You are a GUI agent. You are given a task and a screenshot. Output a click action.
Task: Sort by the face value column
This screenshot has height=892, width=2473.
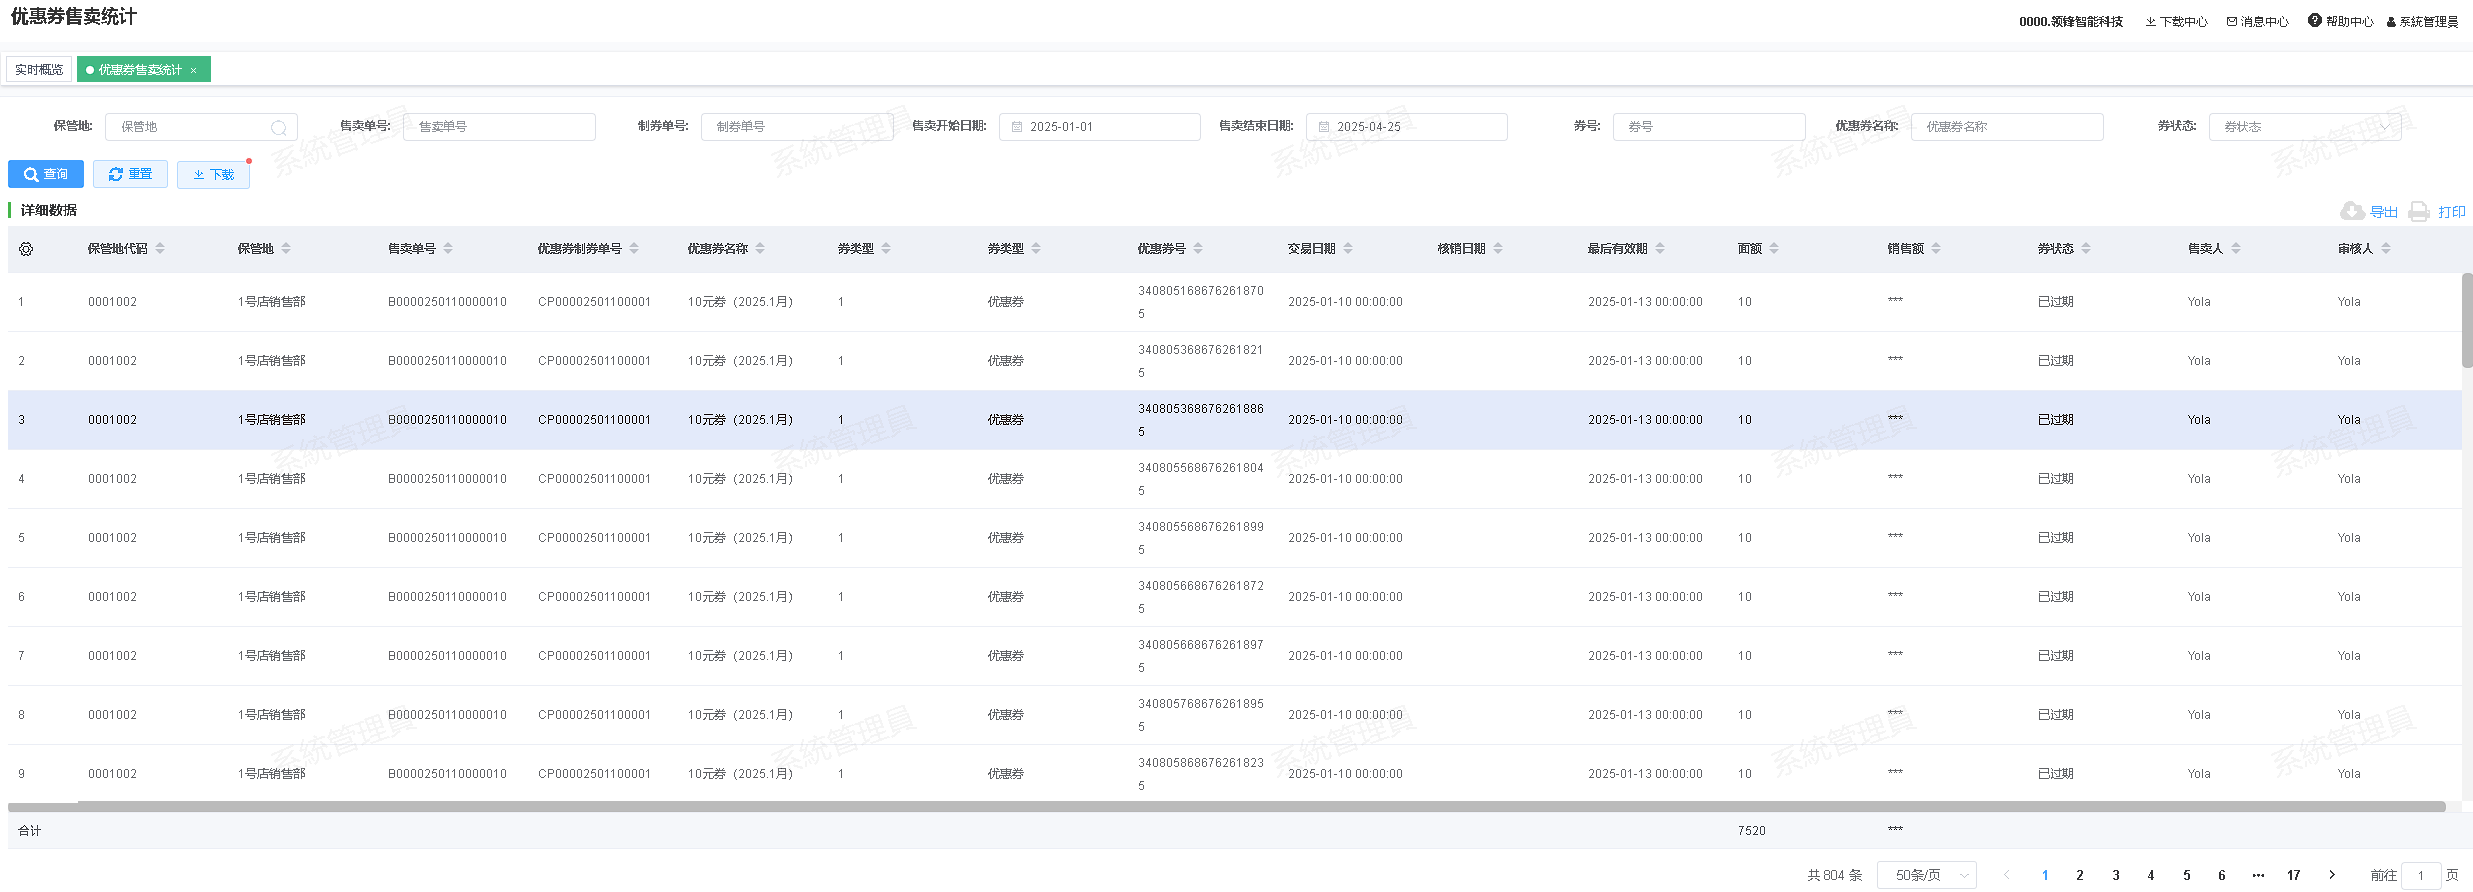(1774, 249)
